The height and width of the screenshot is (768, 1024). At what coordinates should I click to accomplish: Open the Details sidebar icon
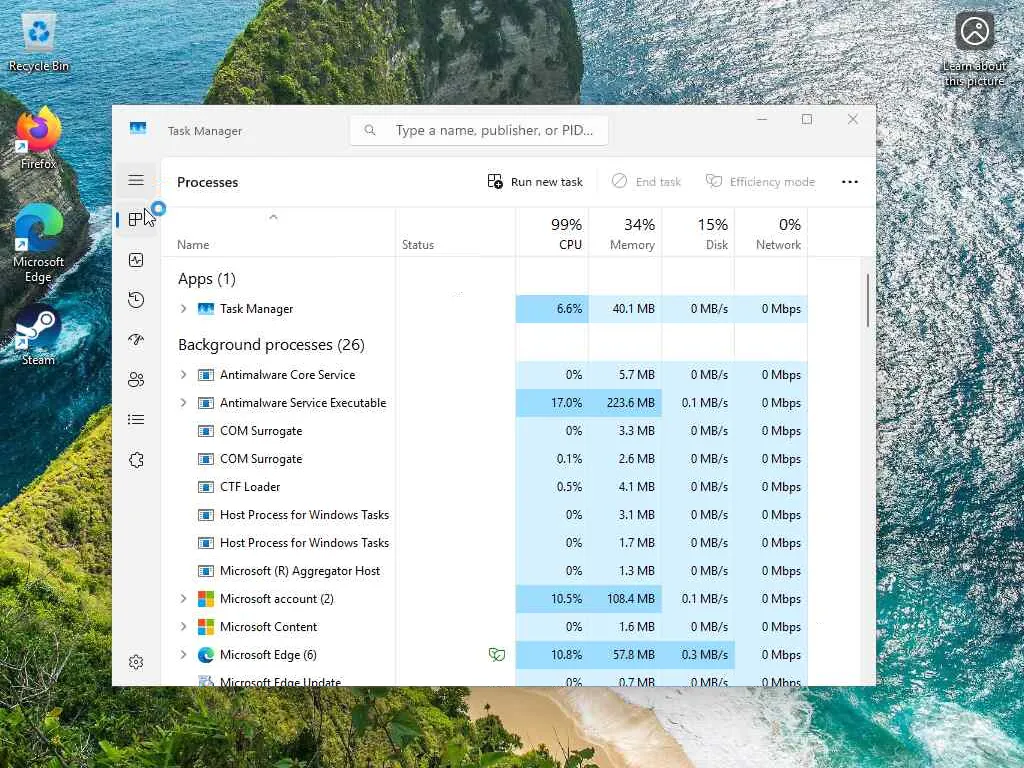(136, 419)
